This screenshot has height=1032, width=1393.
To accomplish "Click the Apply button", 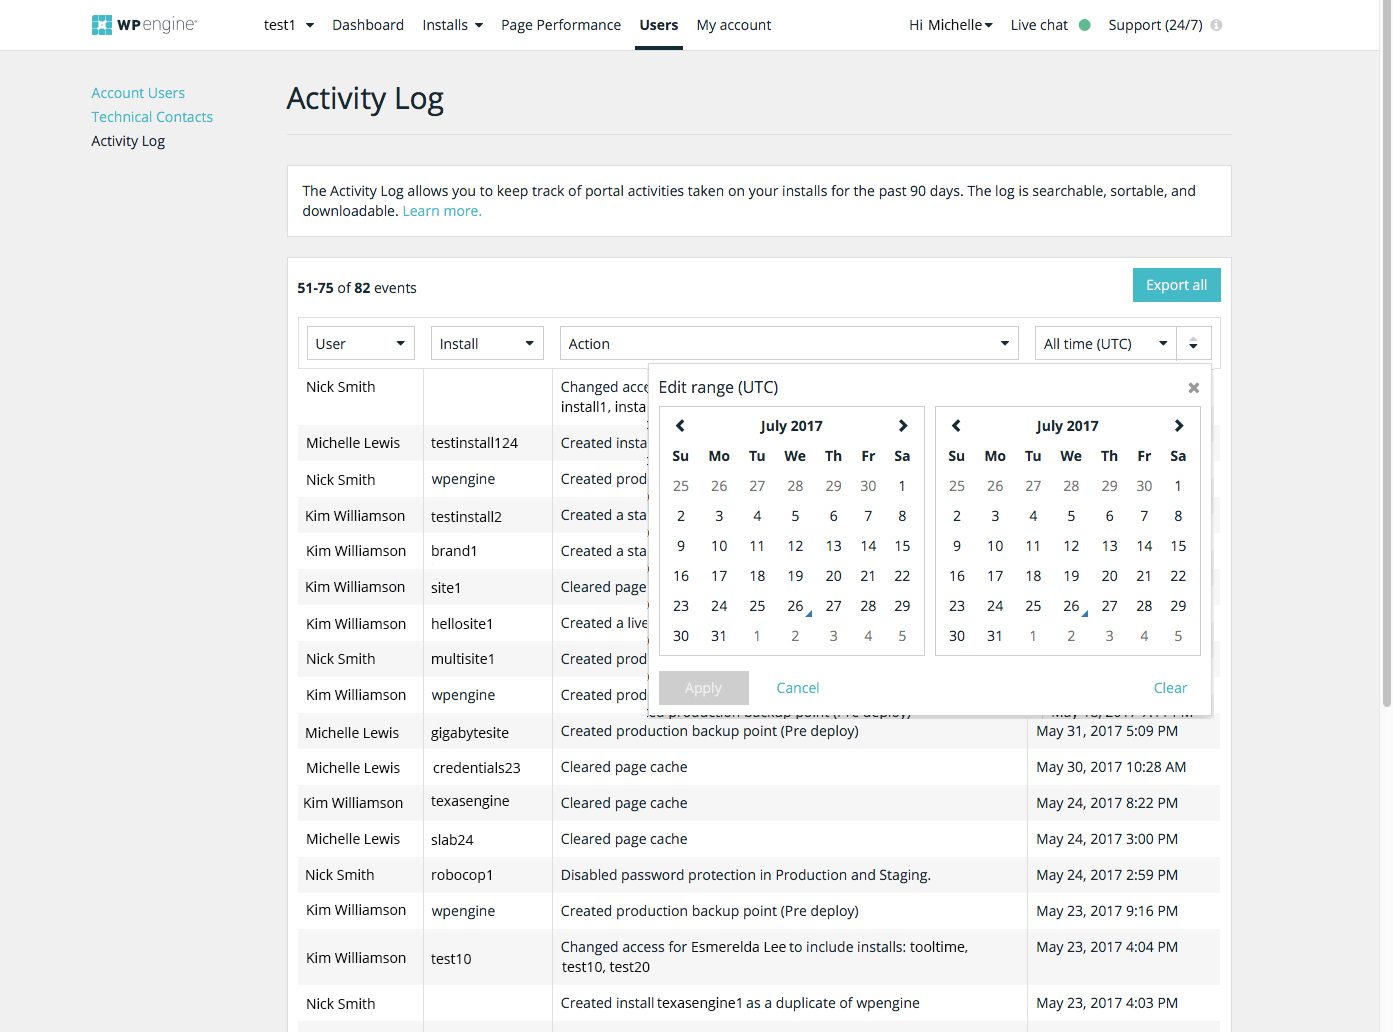I will pos(703,688).
